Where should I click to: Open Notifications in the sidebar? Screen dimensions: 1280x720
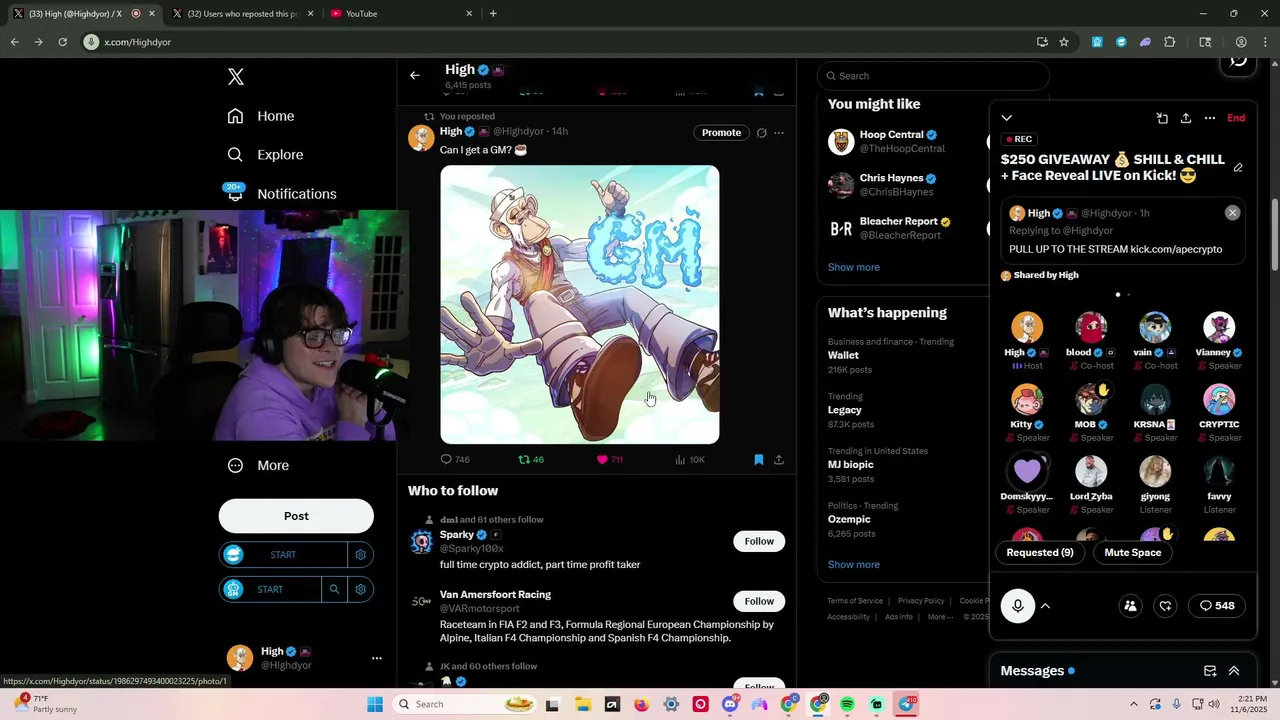(x=282, y=194)
